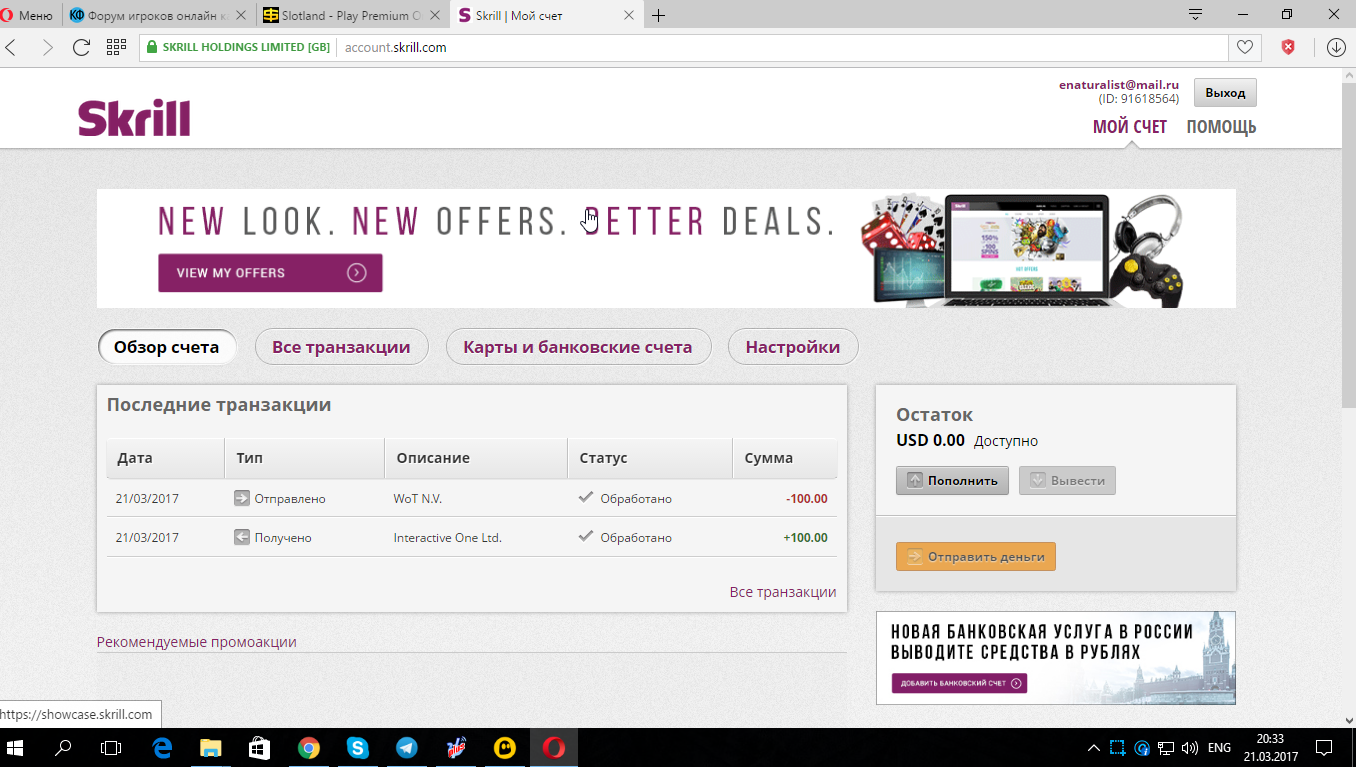The image size is (1356, 767).
Task: Go back to the previous page
Action: (12, 47)
